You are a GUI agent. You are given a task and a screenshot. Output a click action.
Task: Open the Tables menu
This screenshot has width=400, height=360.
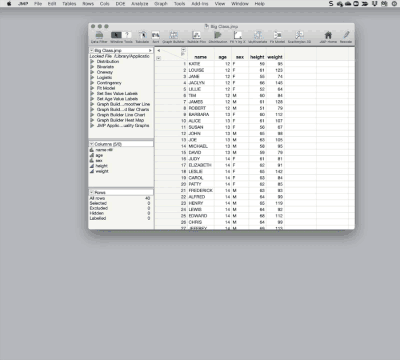point(69,4)
